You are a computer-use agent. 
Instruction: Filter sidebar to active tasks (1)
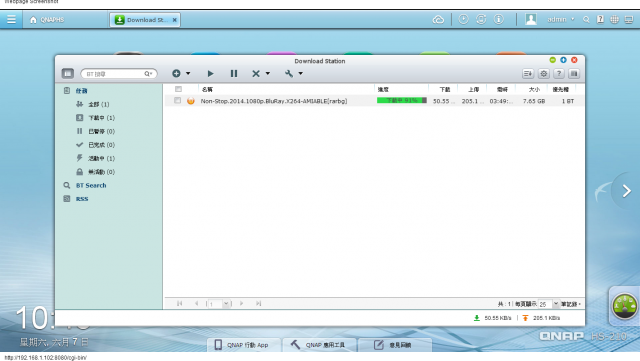pos(101,158)
